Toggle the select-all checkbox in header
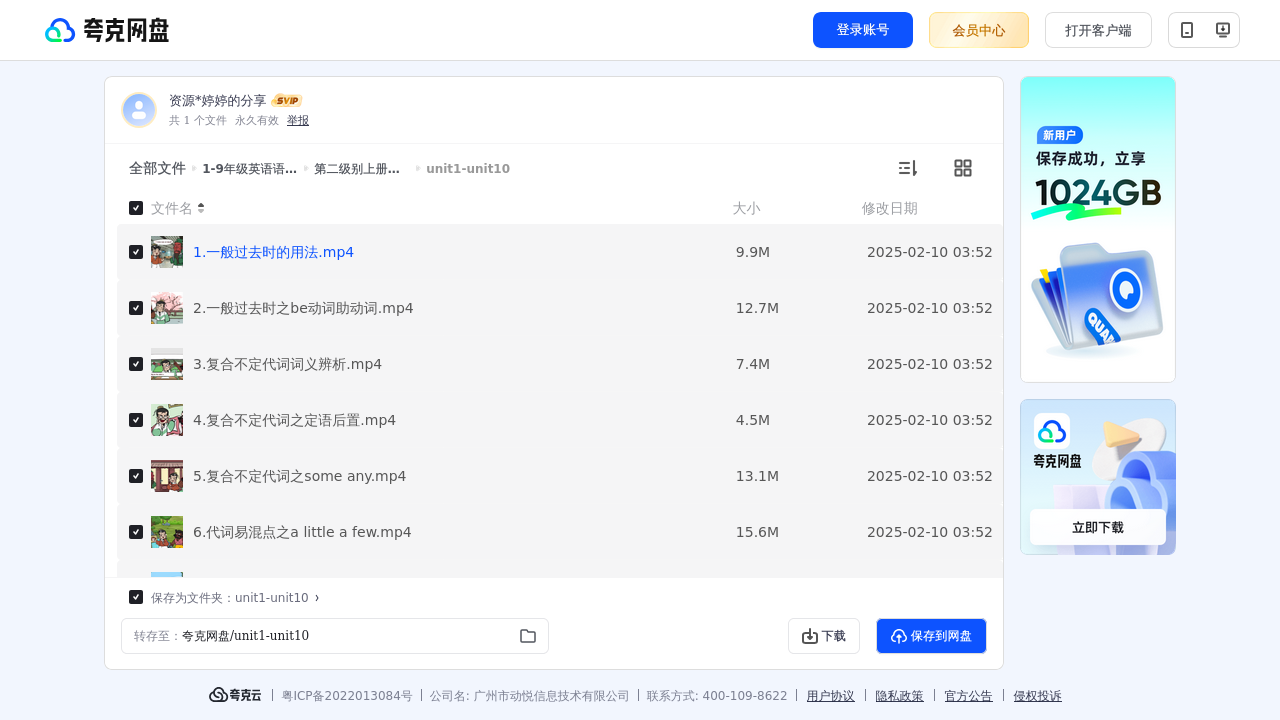This screenshot has height=720, width=1280. [136, 208]
